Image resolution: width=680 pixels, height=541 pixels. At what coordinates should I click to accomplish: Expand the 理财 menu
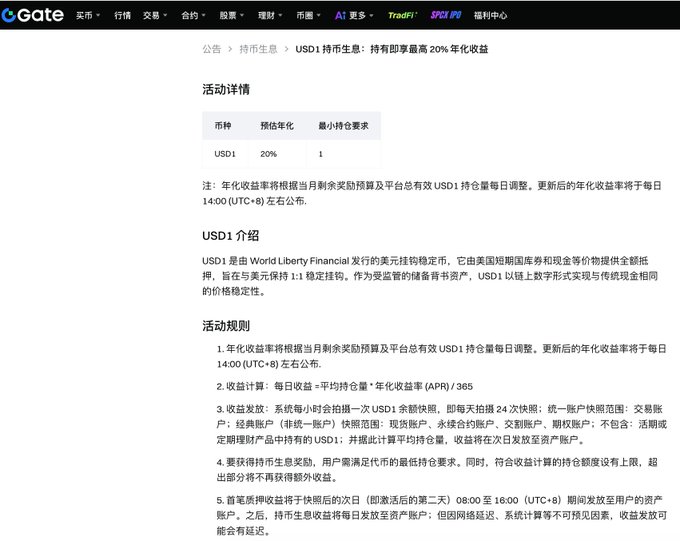click(x=270, y=16)
